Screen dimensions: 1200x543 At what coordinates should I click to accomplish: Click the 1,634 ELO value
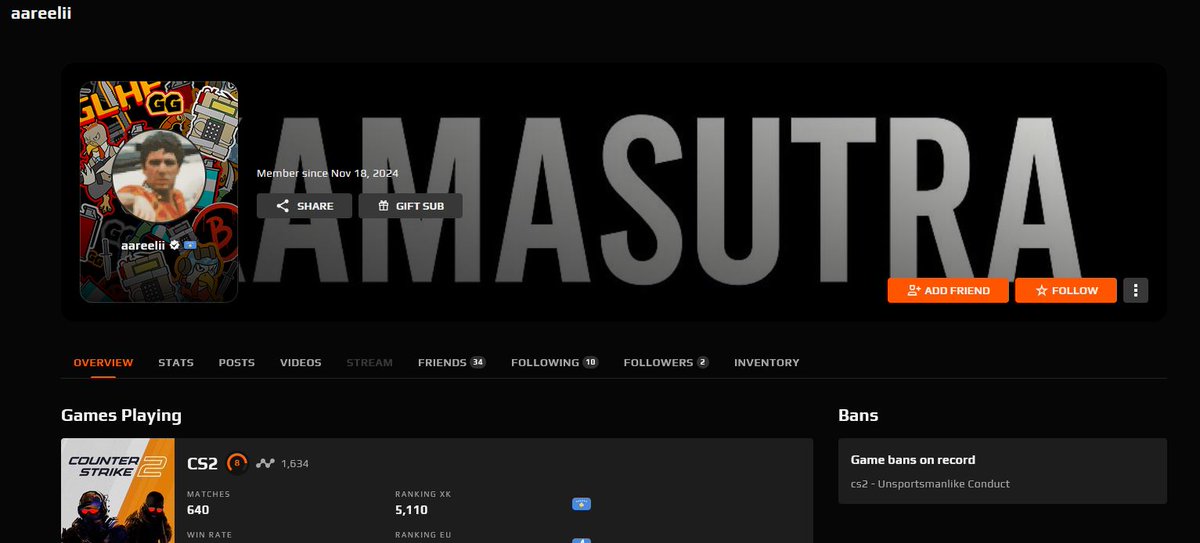(295, 463)
